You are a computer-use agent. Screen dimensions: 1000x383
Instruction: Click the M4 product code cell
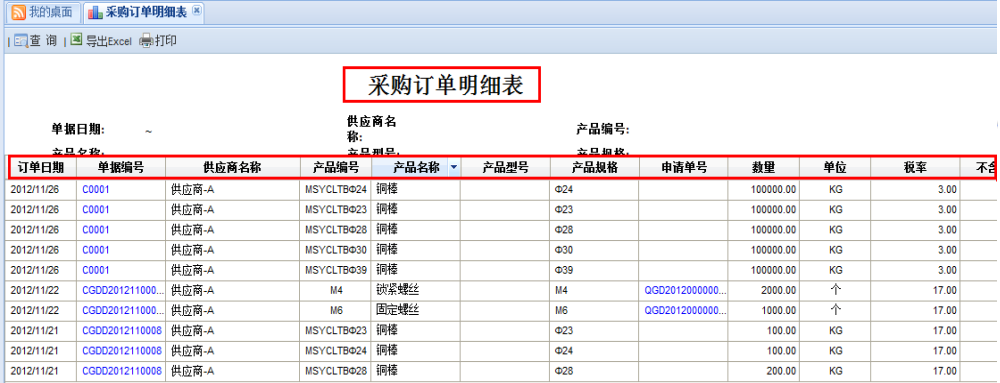(336, 291)
